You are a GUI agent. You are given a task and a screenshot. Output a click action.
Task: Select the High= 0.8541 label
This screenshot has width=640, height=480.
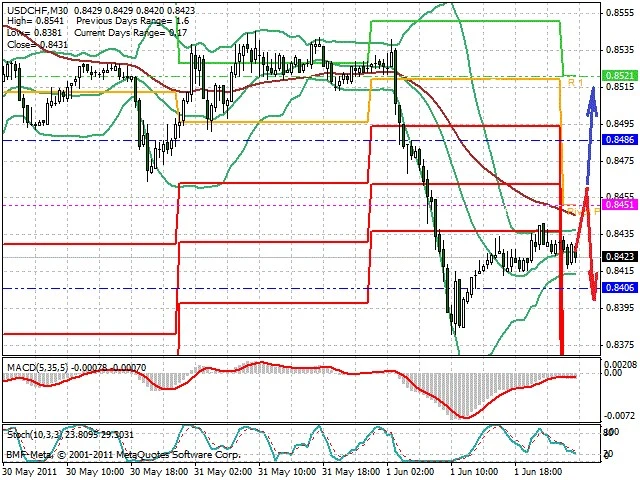36,21
